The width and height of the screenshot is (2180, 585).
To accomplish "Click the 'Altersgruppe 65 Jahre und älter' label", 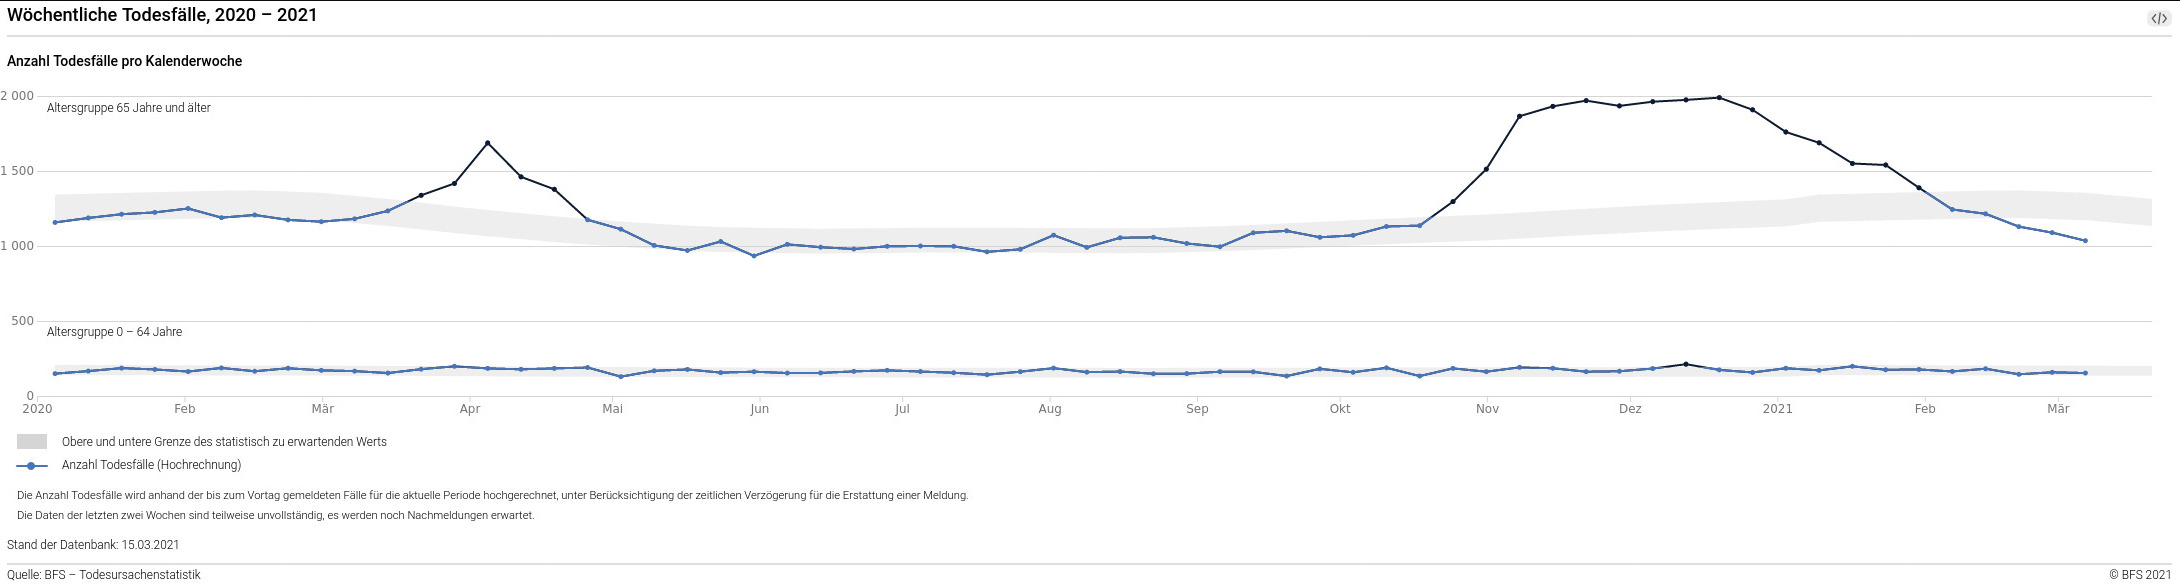I will point(128,108).
